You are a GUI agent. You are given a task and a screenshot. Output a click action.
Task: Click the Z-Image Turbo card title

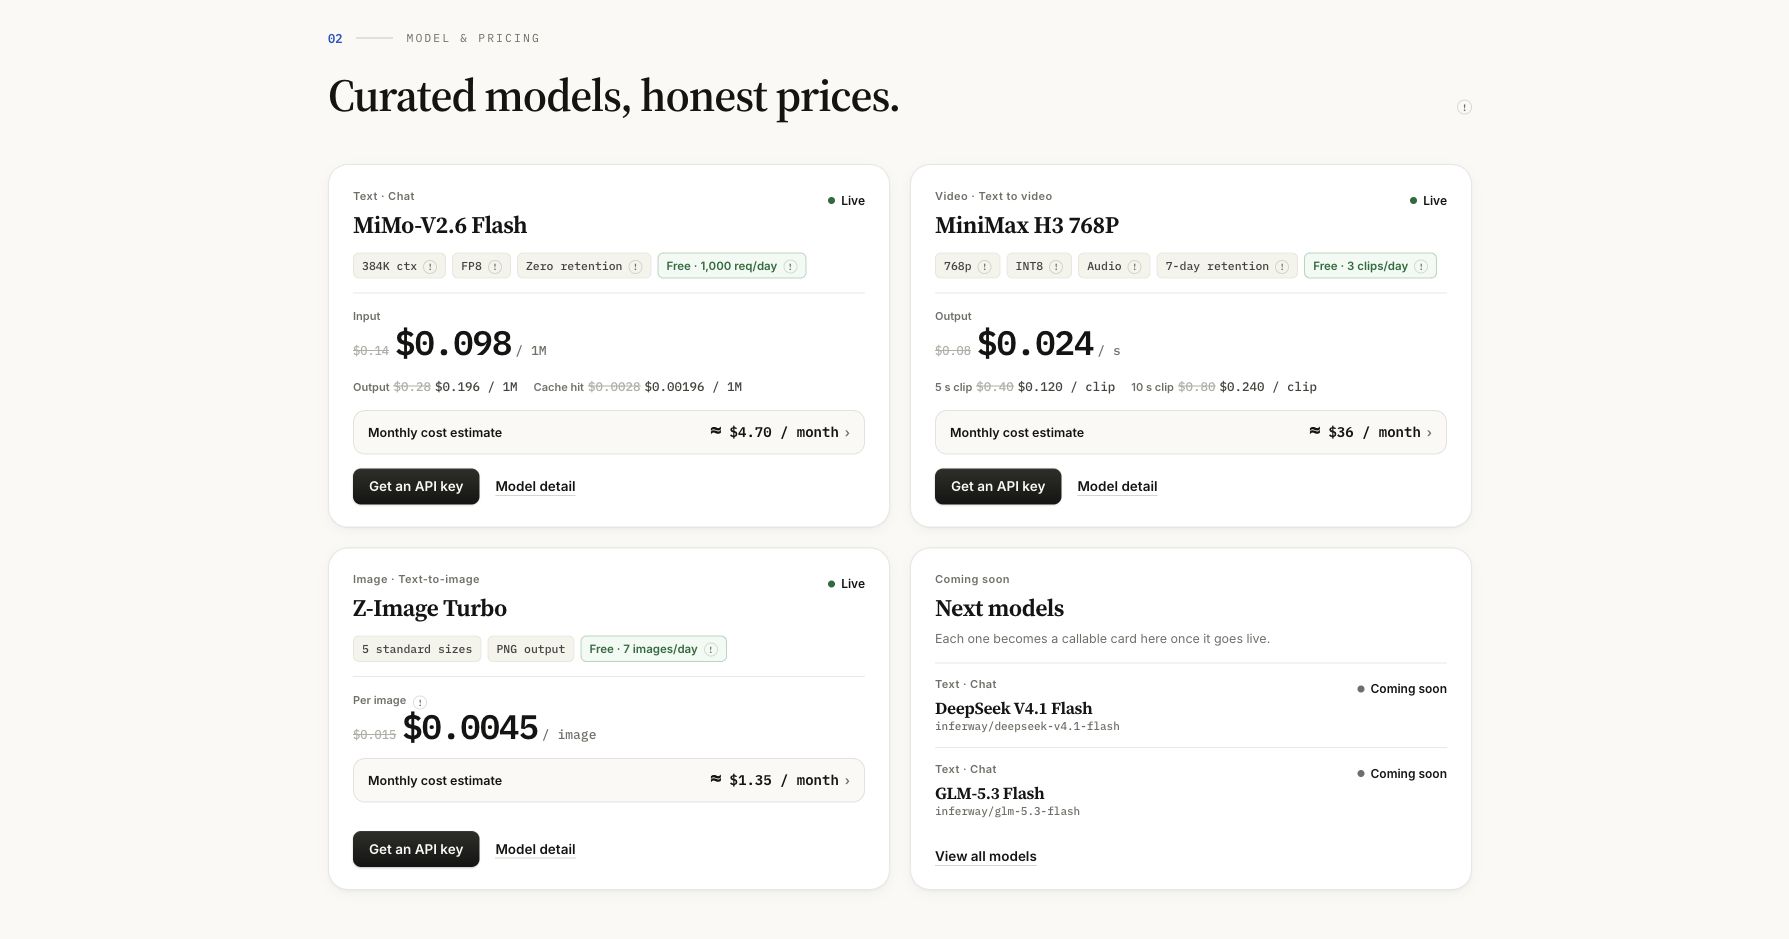tap(430, 609)
